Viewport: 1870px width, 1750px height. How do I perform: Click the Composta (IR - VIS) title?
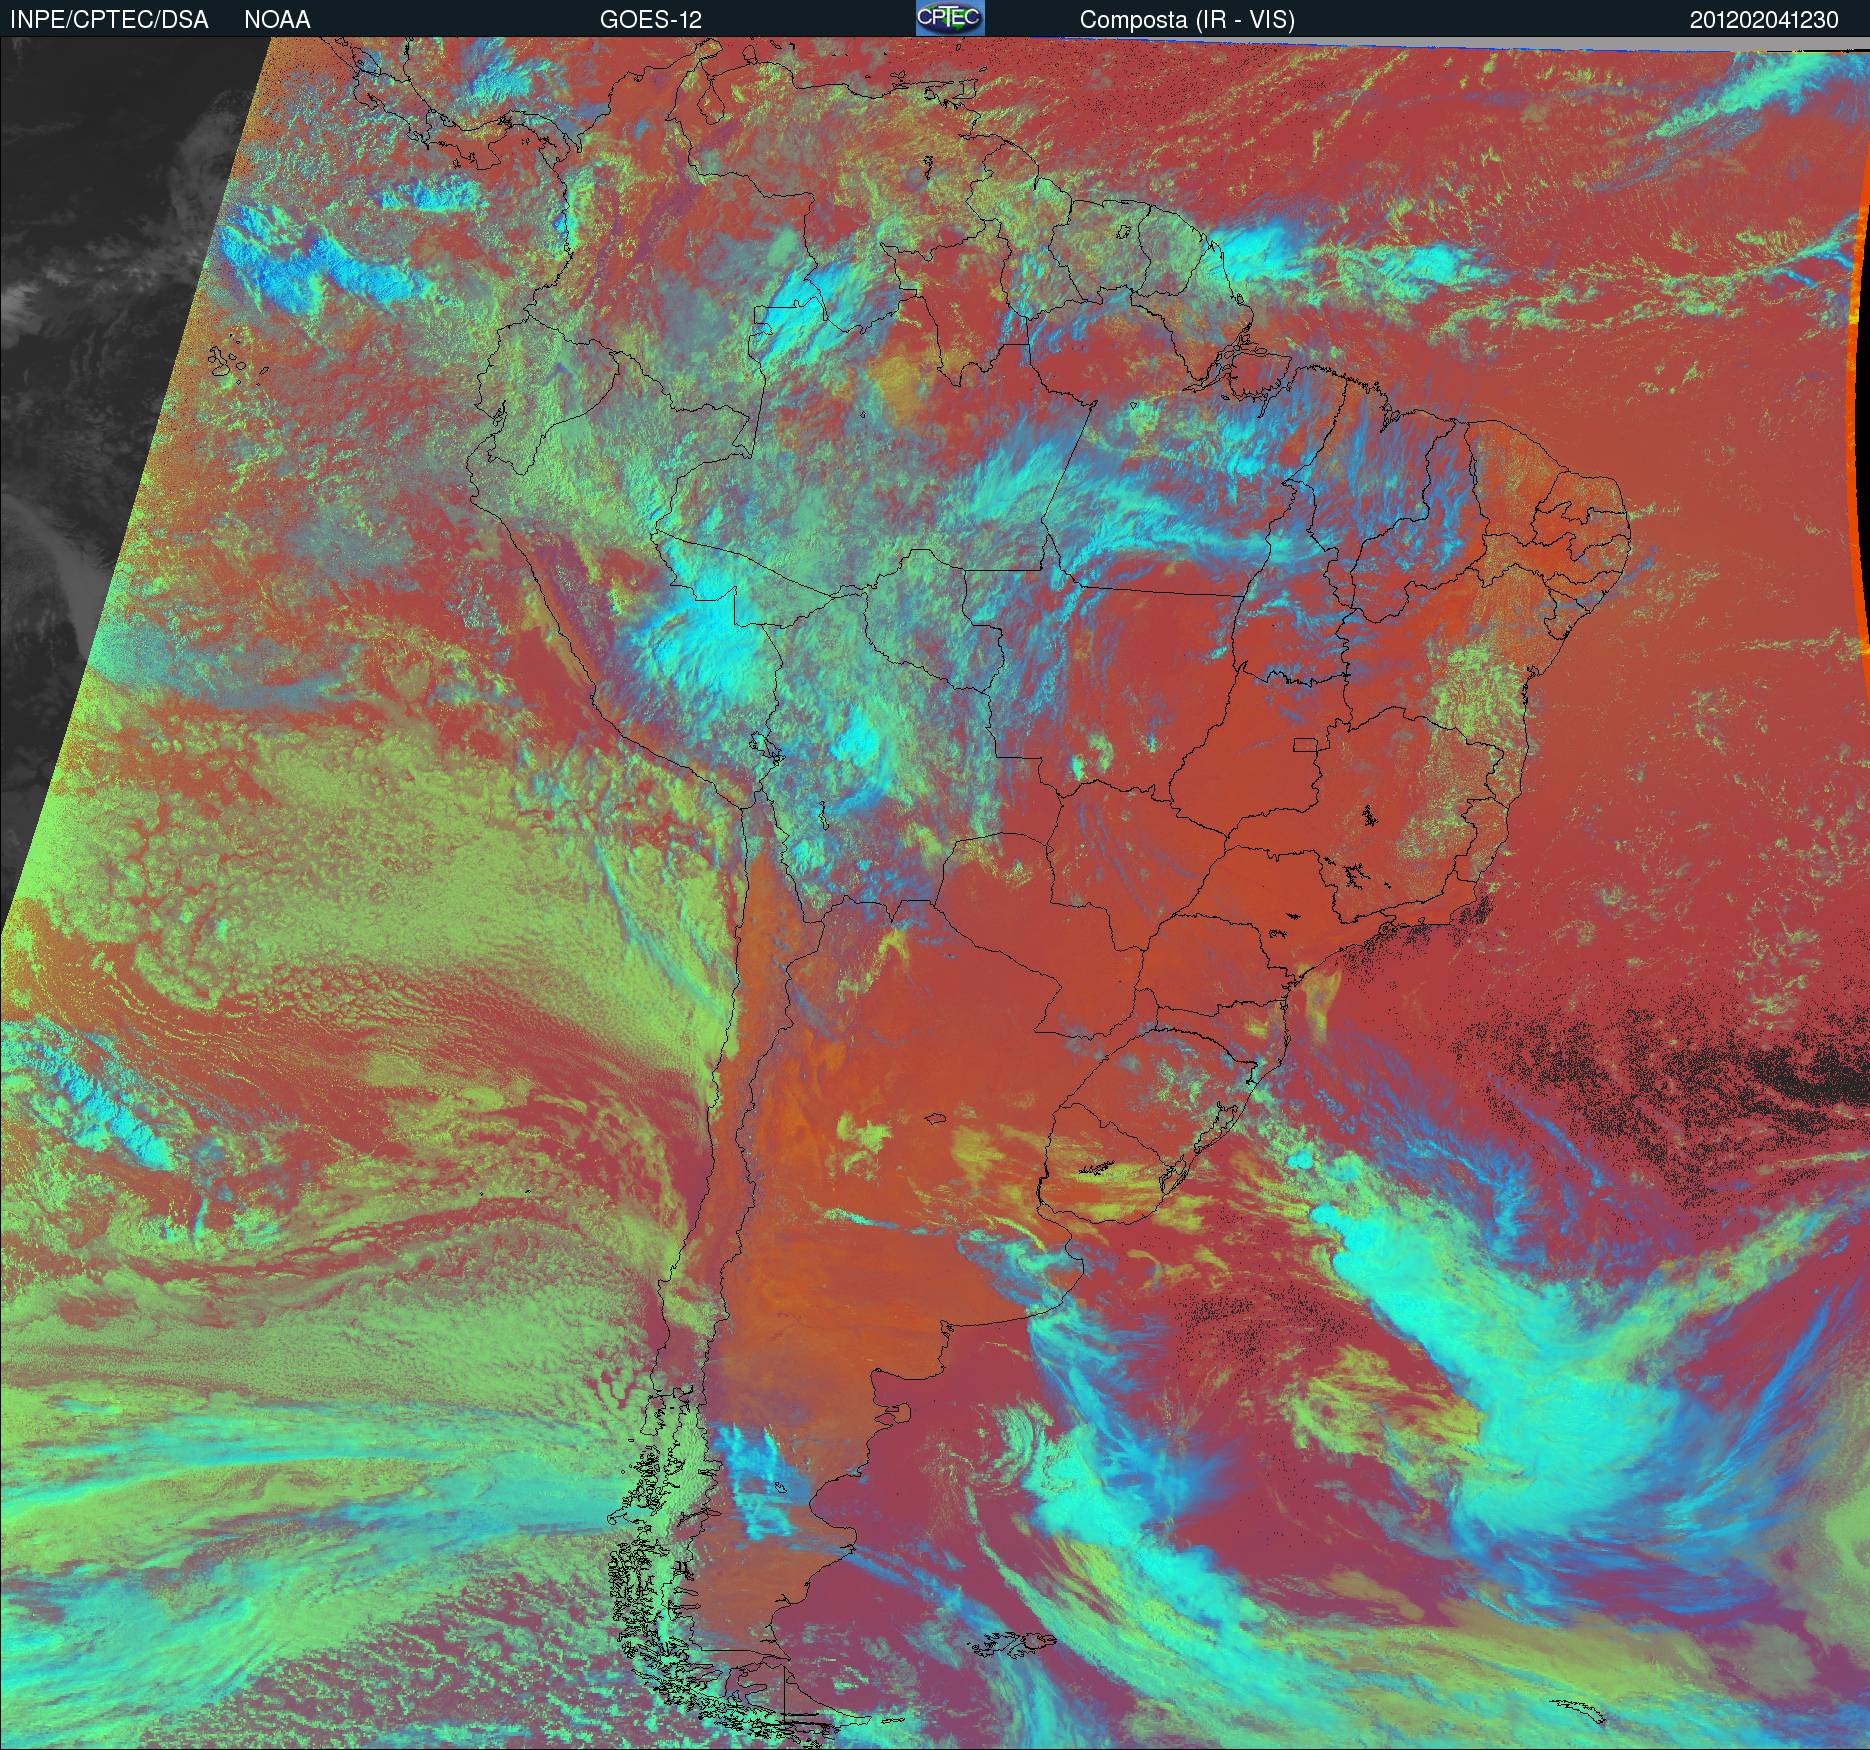[x=1187, y=20]
